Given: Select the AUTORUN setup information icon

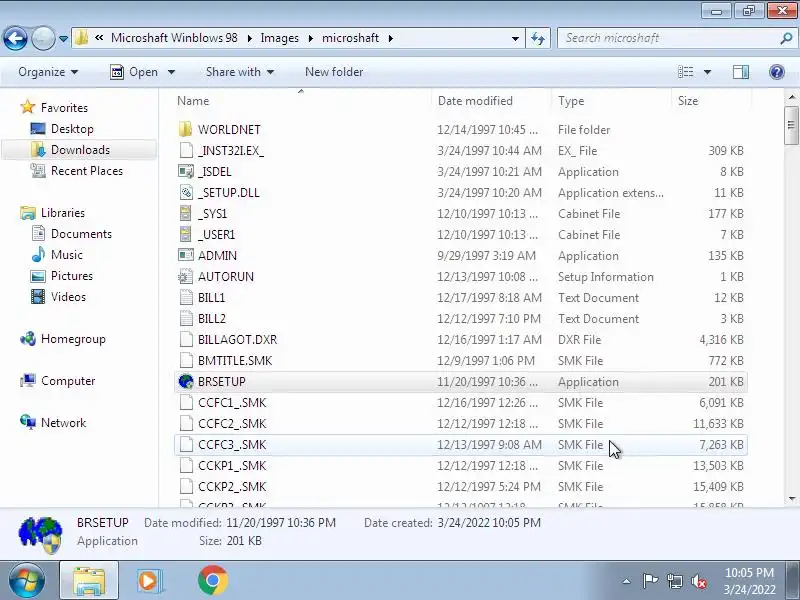Looking at the screenshot, I should 186,277.
